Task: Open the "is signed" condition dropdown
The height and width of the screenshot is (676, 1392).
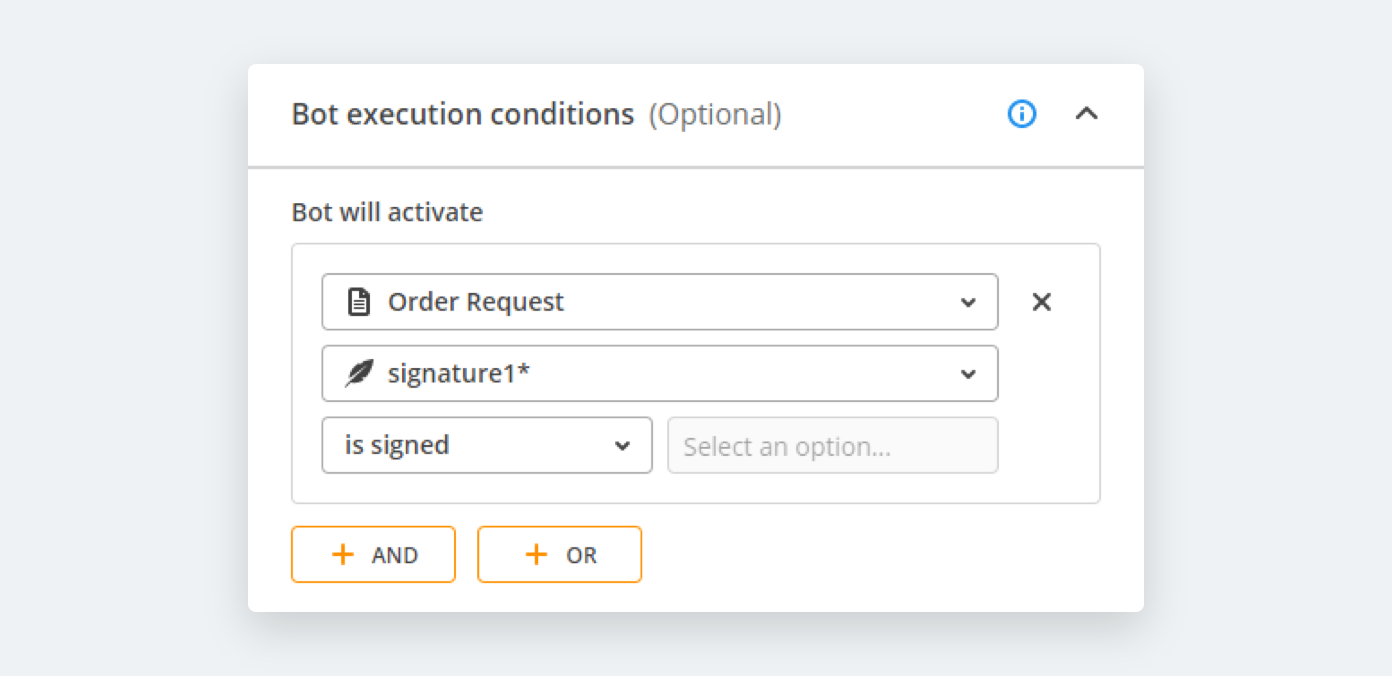Action: (x=486, y=445)
